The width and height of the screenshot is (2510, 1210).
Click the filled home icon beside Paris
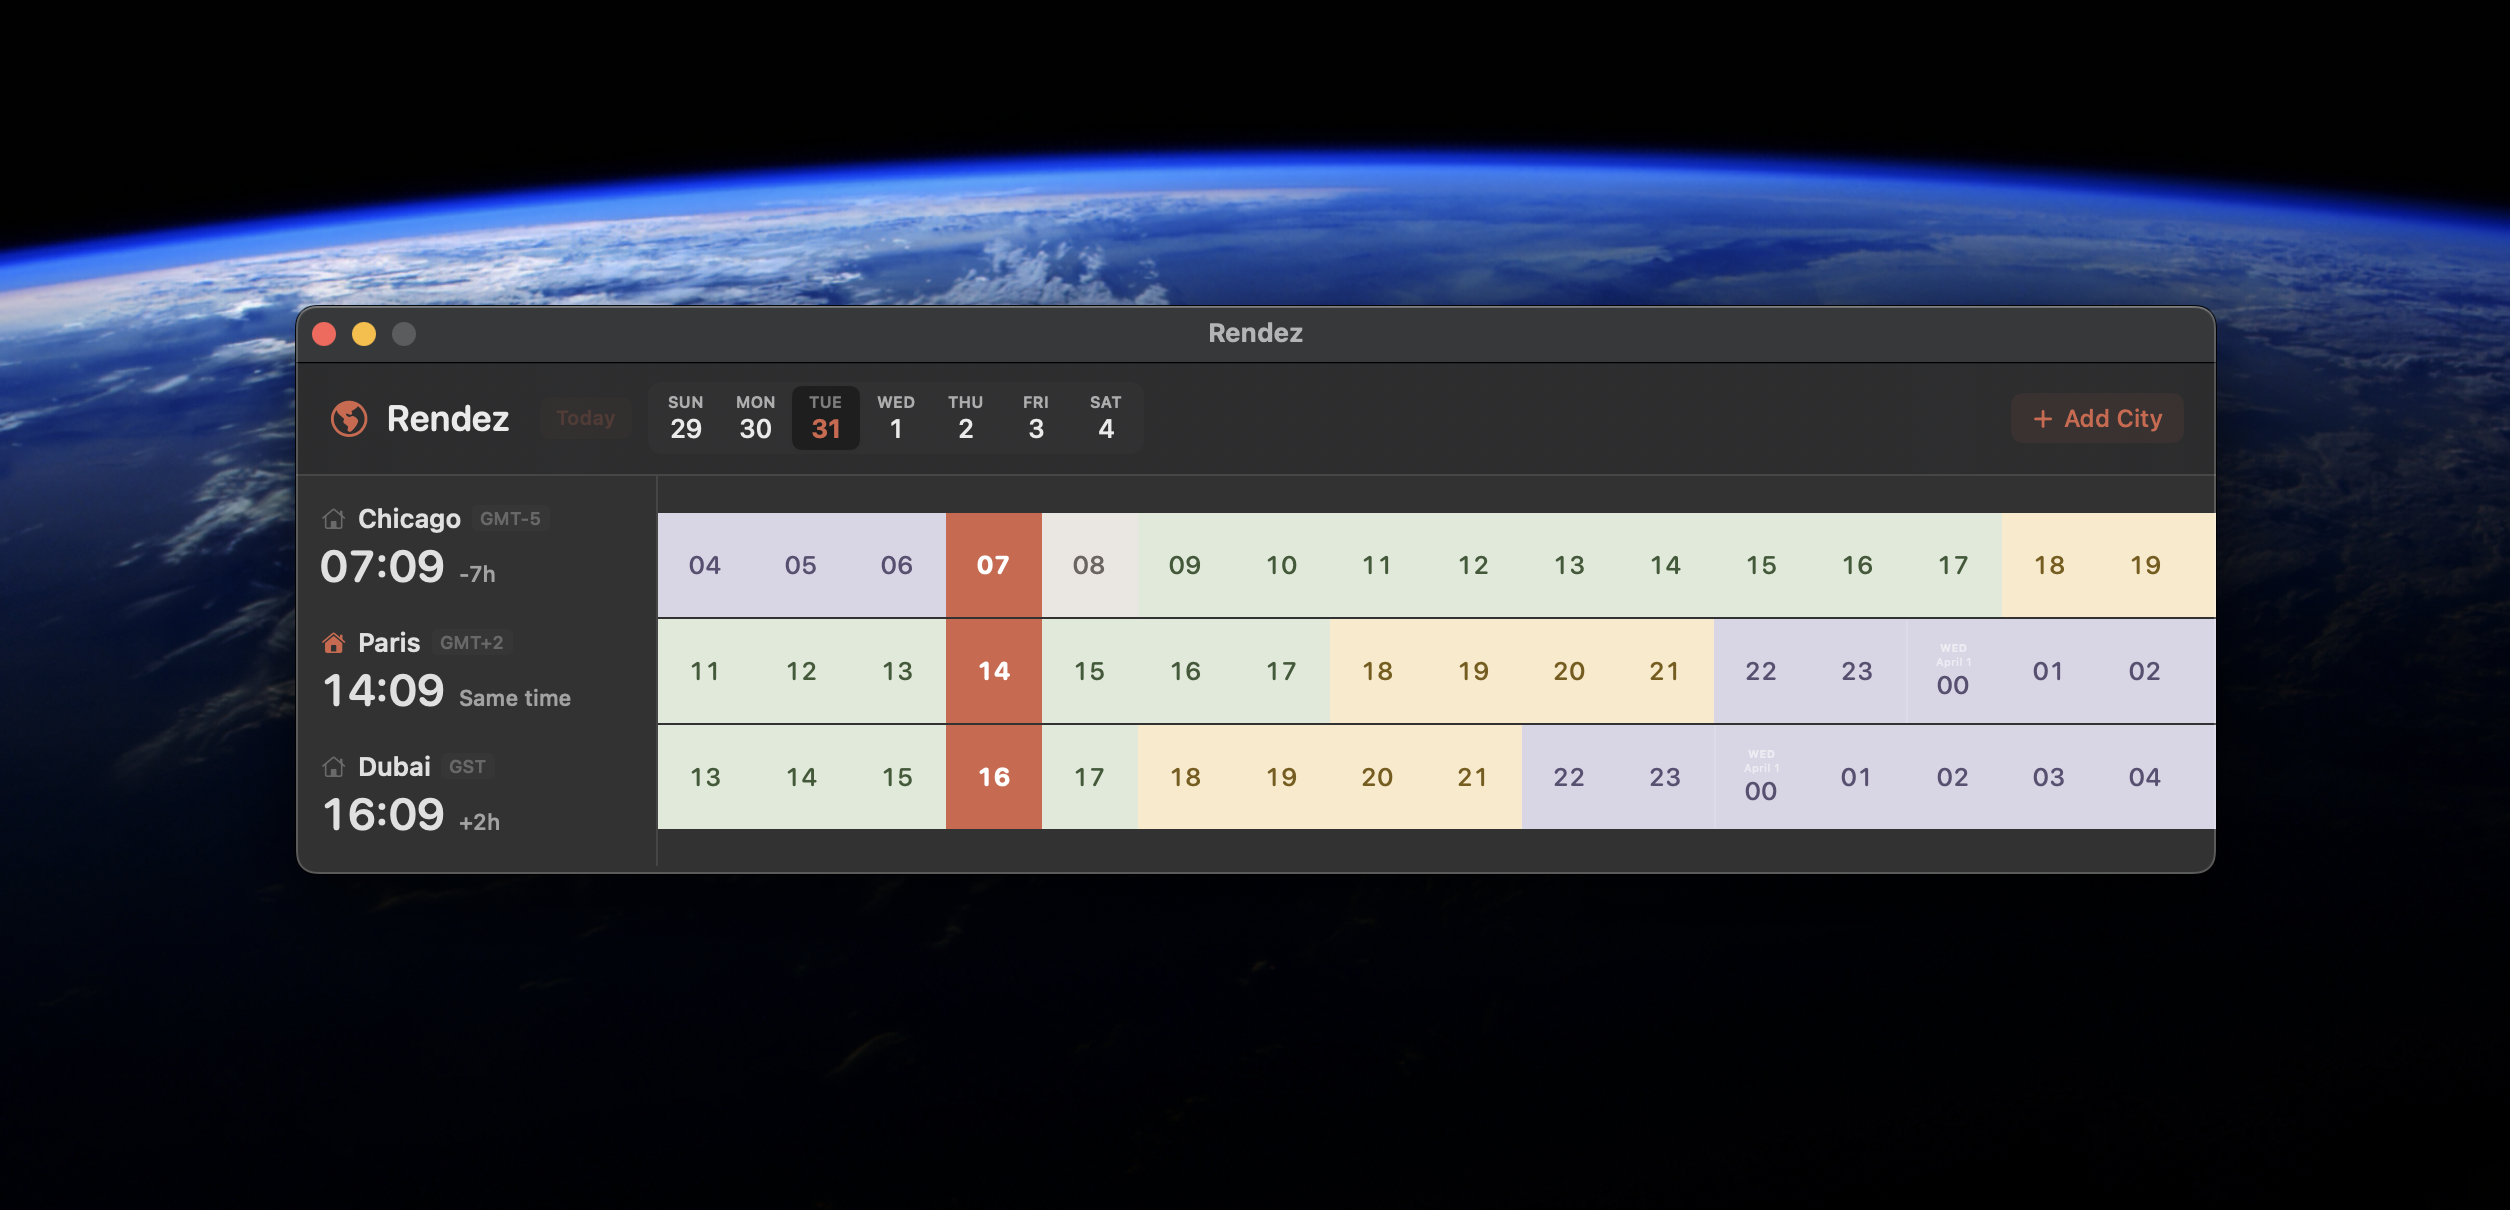334,642
